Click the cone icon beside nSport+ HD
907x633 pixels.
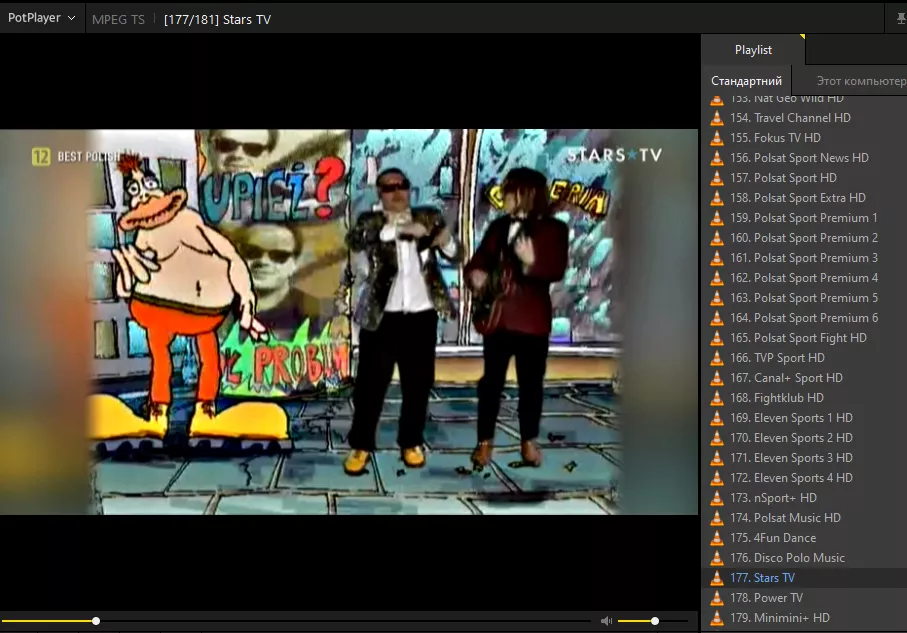(x=717, y=498)
